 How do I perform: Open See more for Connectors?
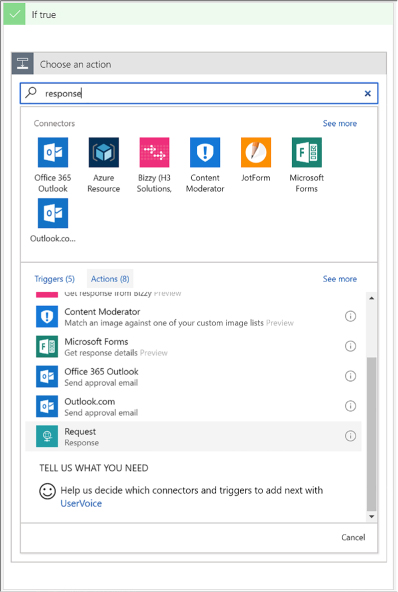339,123
